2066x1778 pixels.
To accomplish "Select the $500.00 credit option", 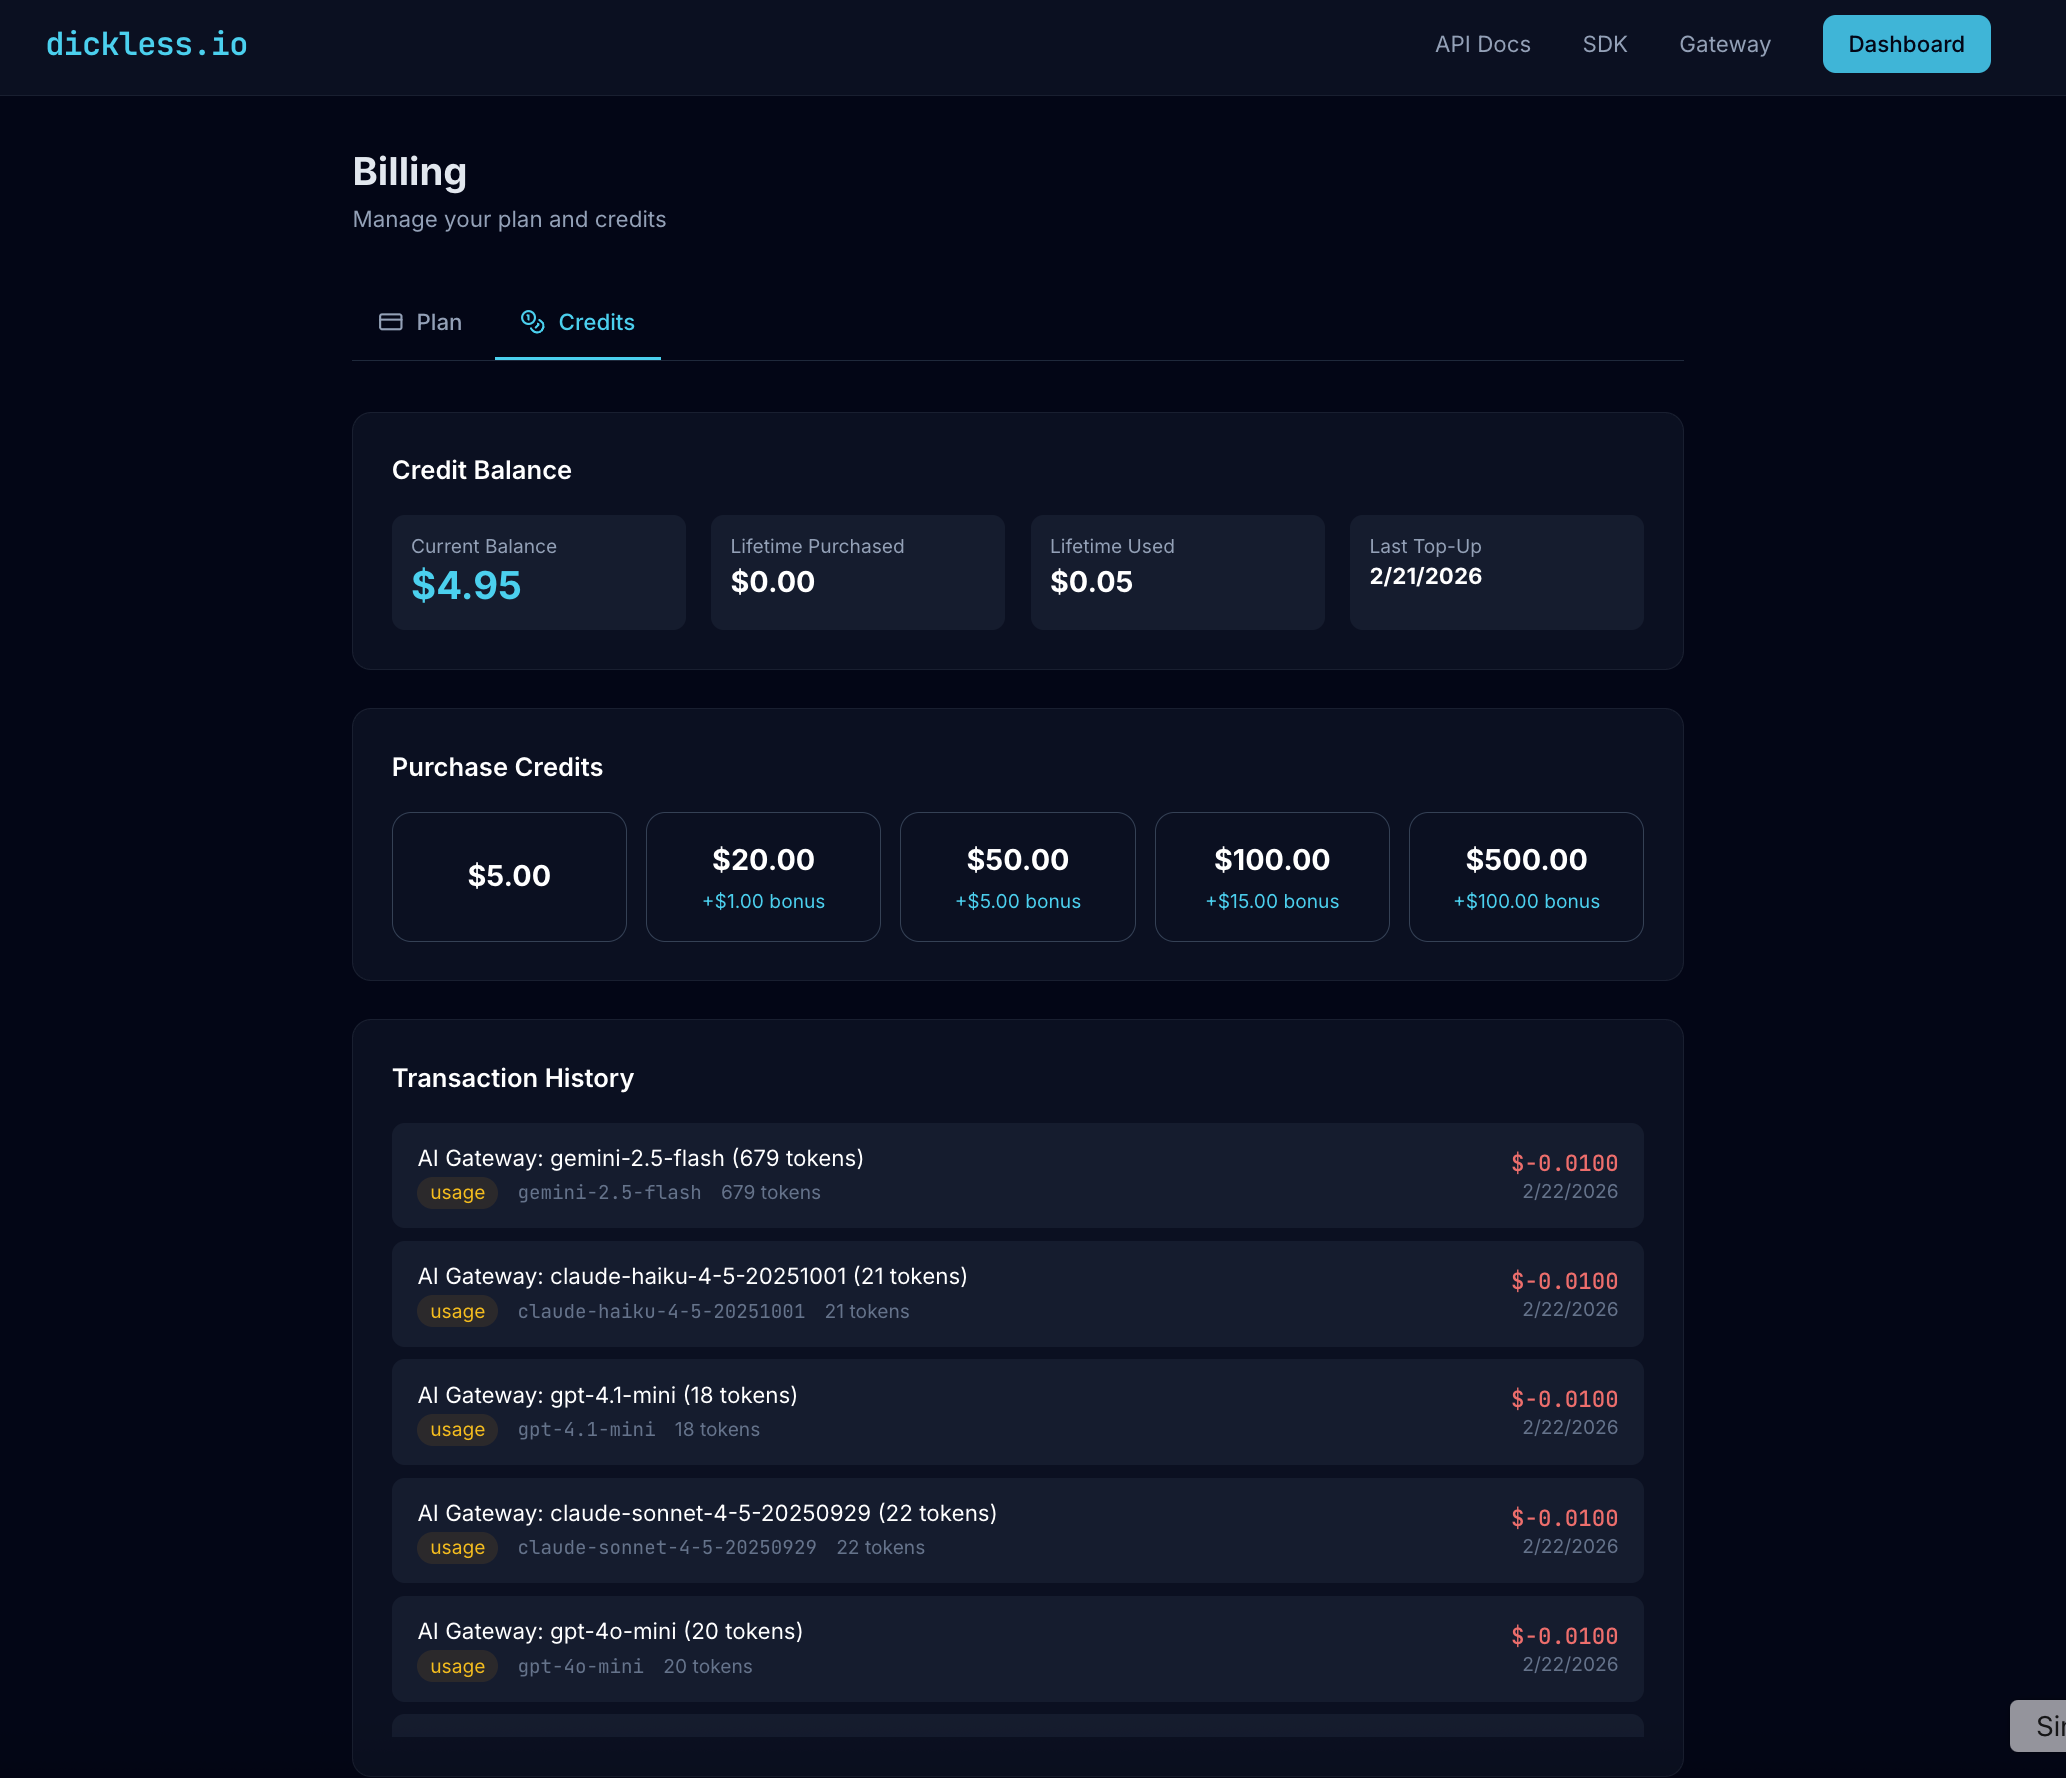I will (x=1525, y=876).
